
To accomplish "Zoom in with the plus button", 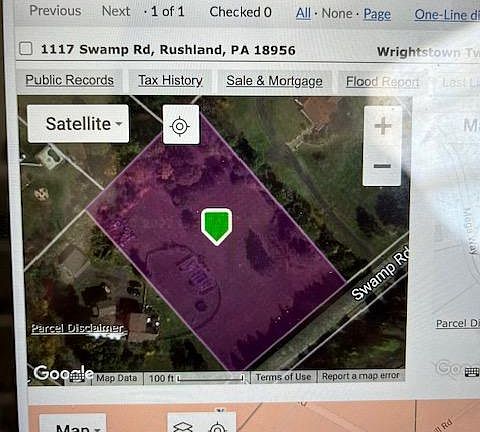I will [383, 126].
